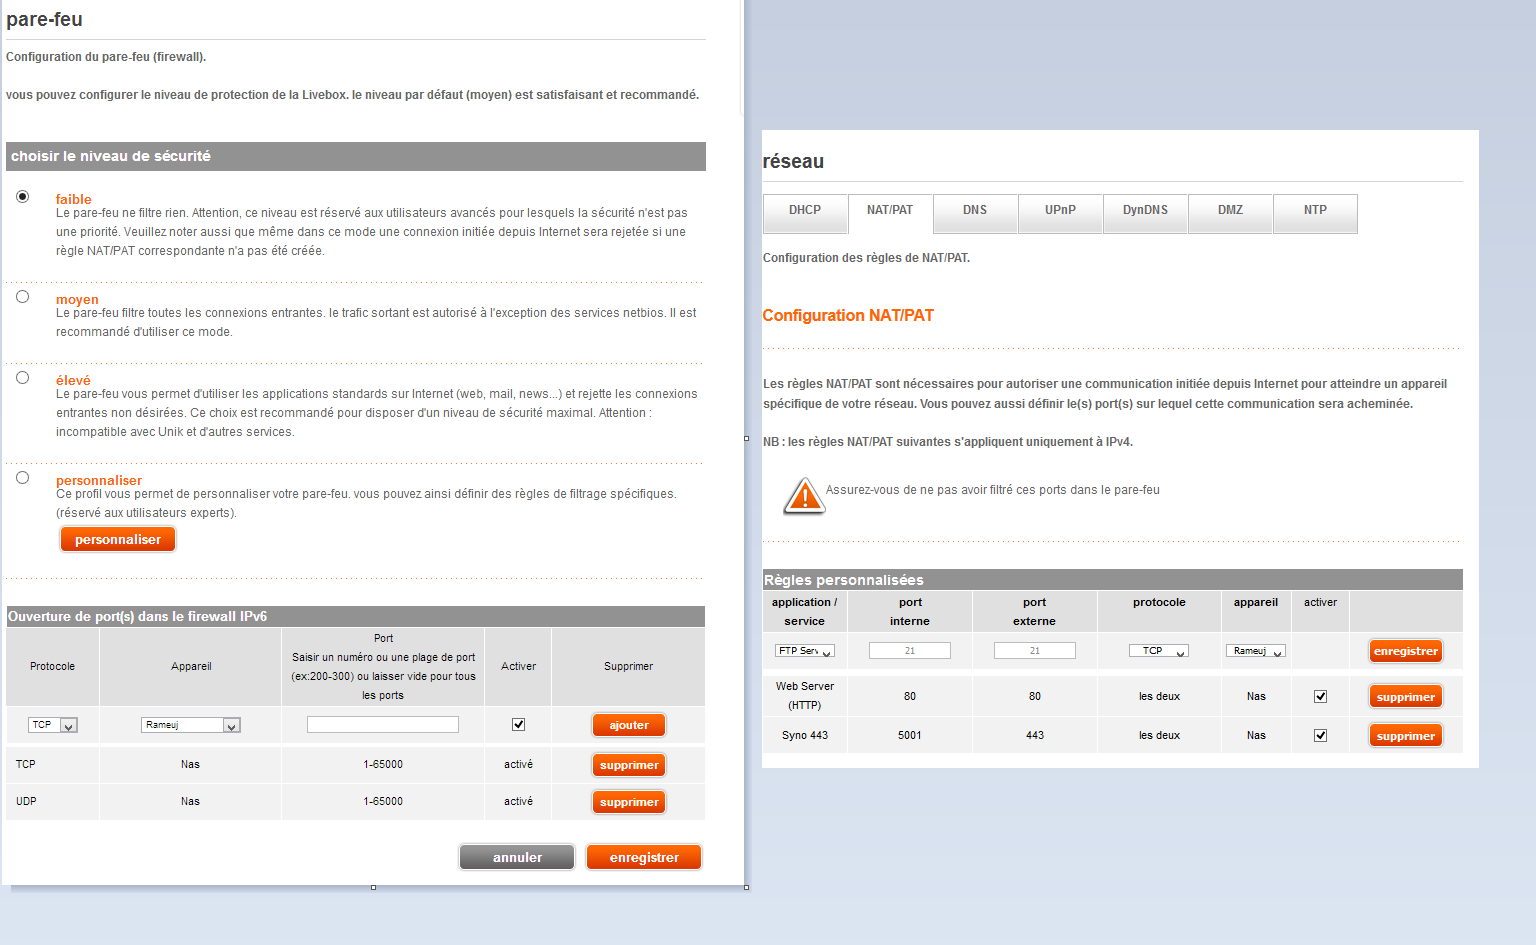Delete the UDP Nas IPv6 rule with supprimer
1536x945 pixels.
(x=629, y=802)
